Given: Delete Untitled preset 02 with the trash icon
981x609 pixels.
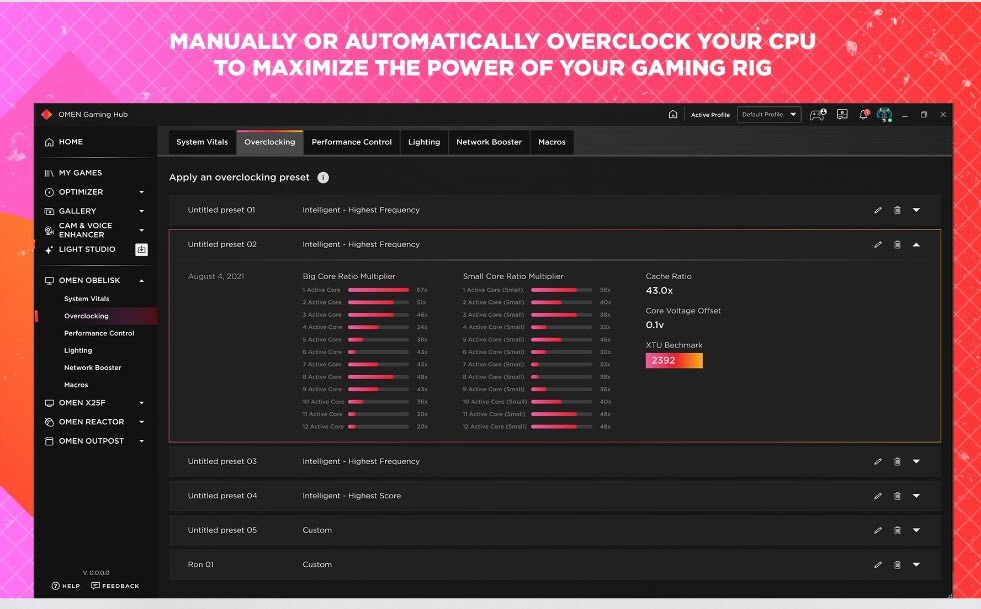Looking at the screenshot, I should [897, 245].
